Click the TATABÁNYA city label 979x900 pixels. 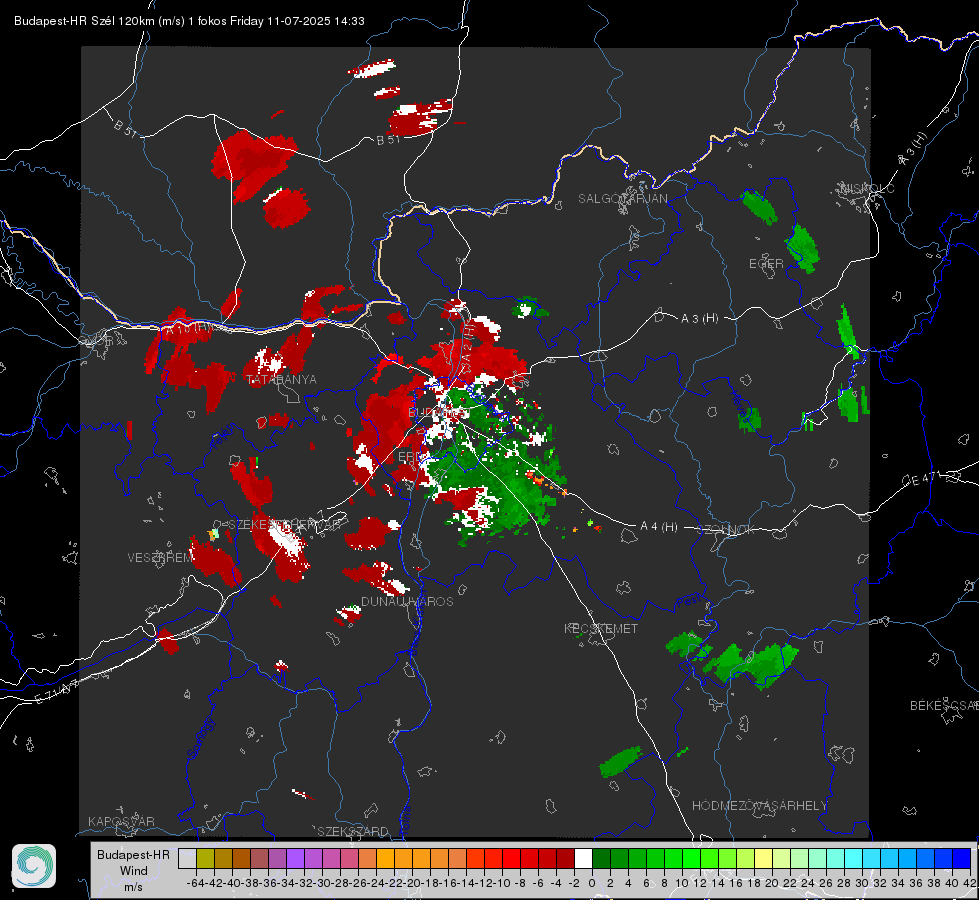pos(282,379)
